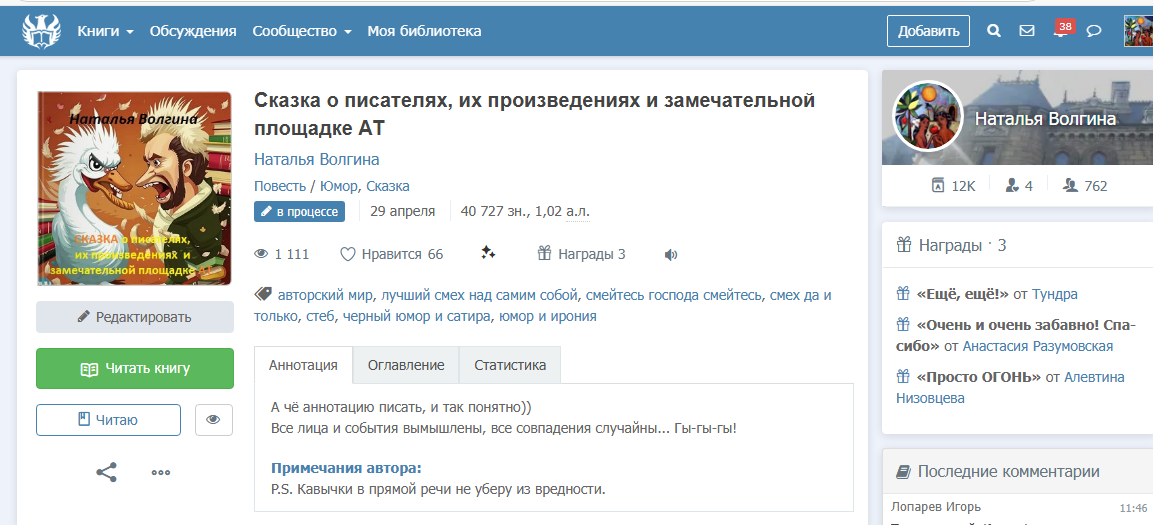Click the audio speaker icon

click(x=670, y=255)
